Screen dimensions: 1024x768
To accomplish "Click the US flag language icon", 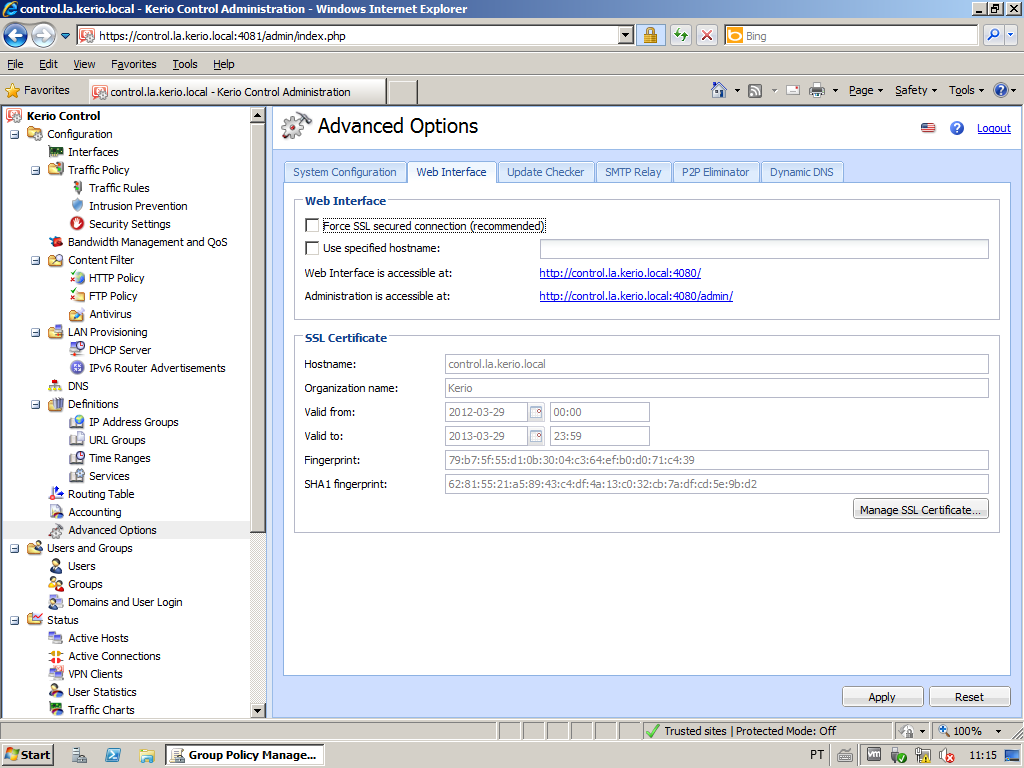I will (x=928, y=128).
